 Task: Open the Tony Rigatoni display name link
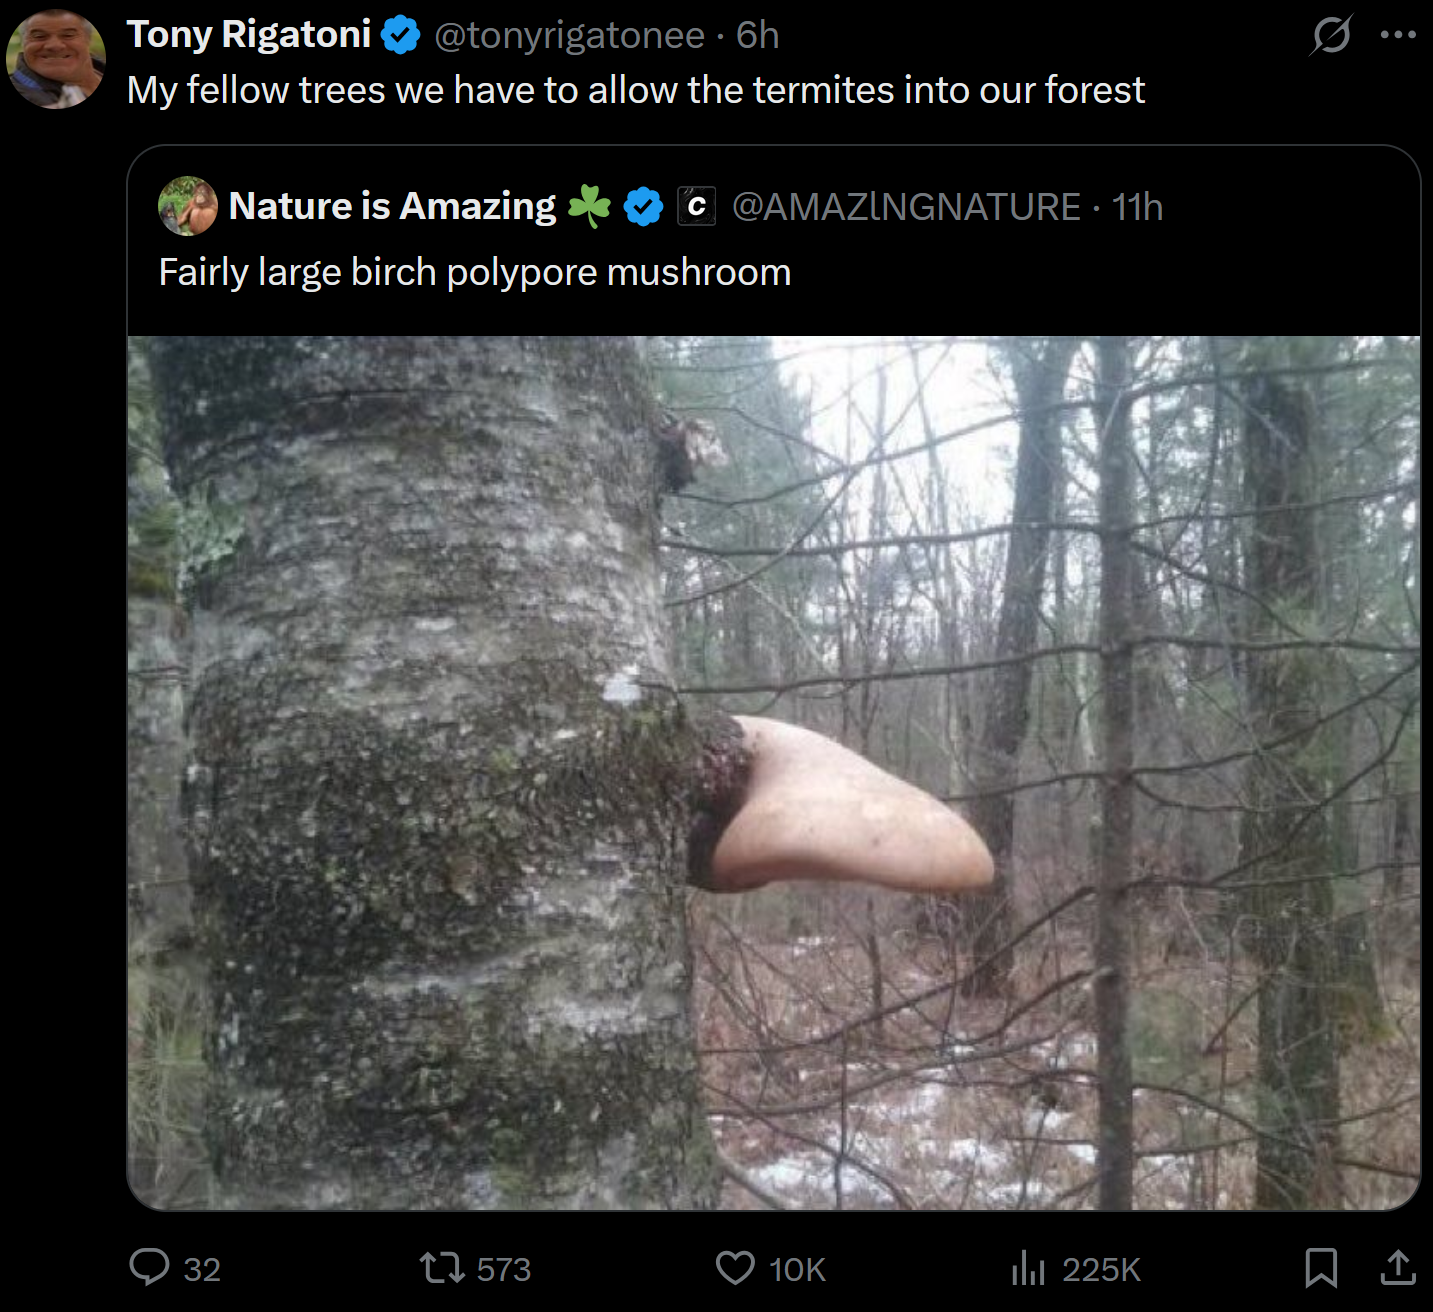[249, 35]
